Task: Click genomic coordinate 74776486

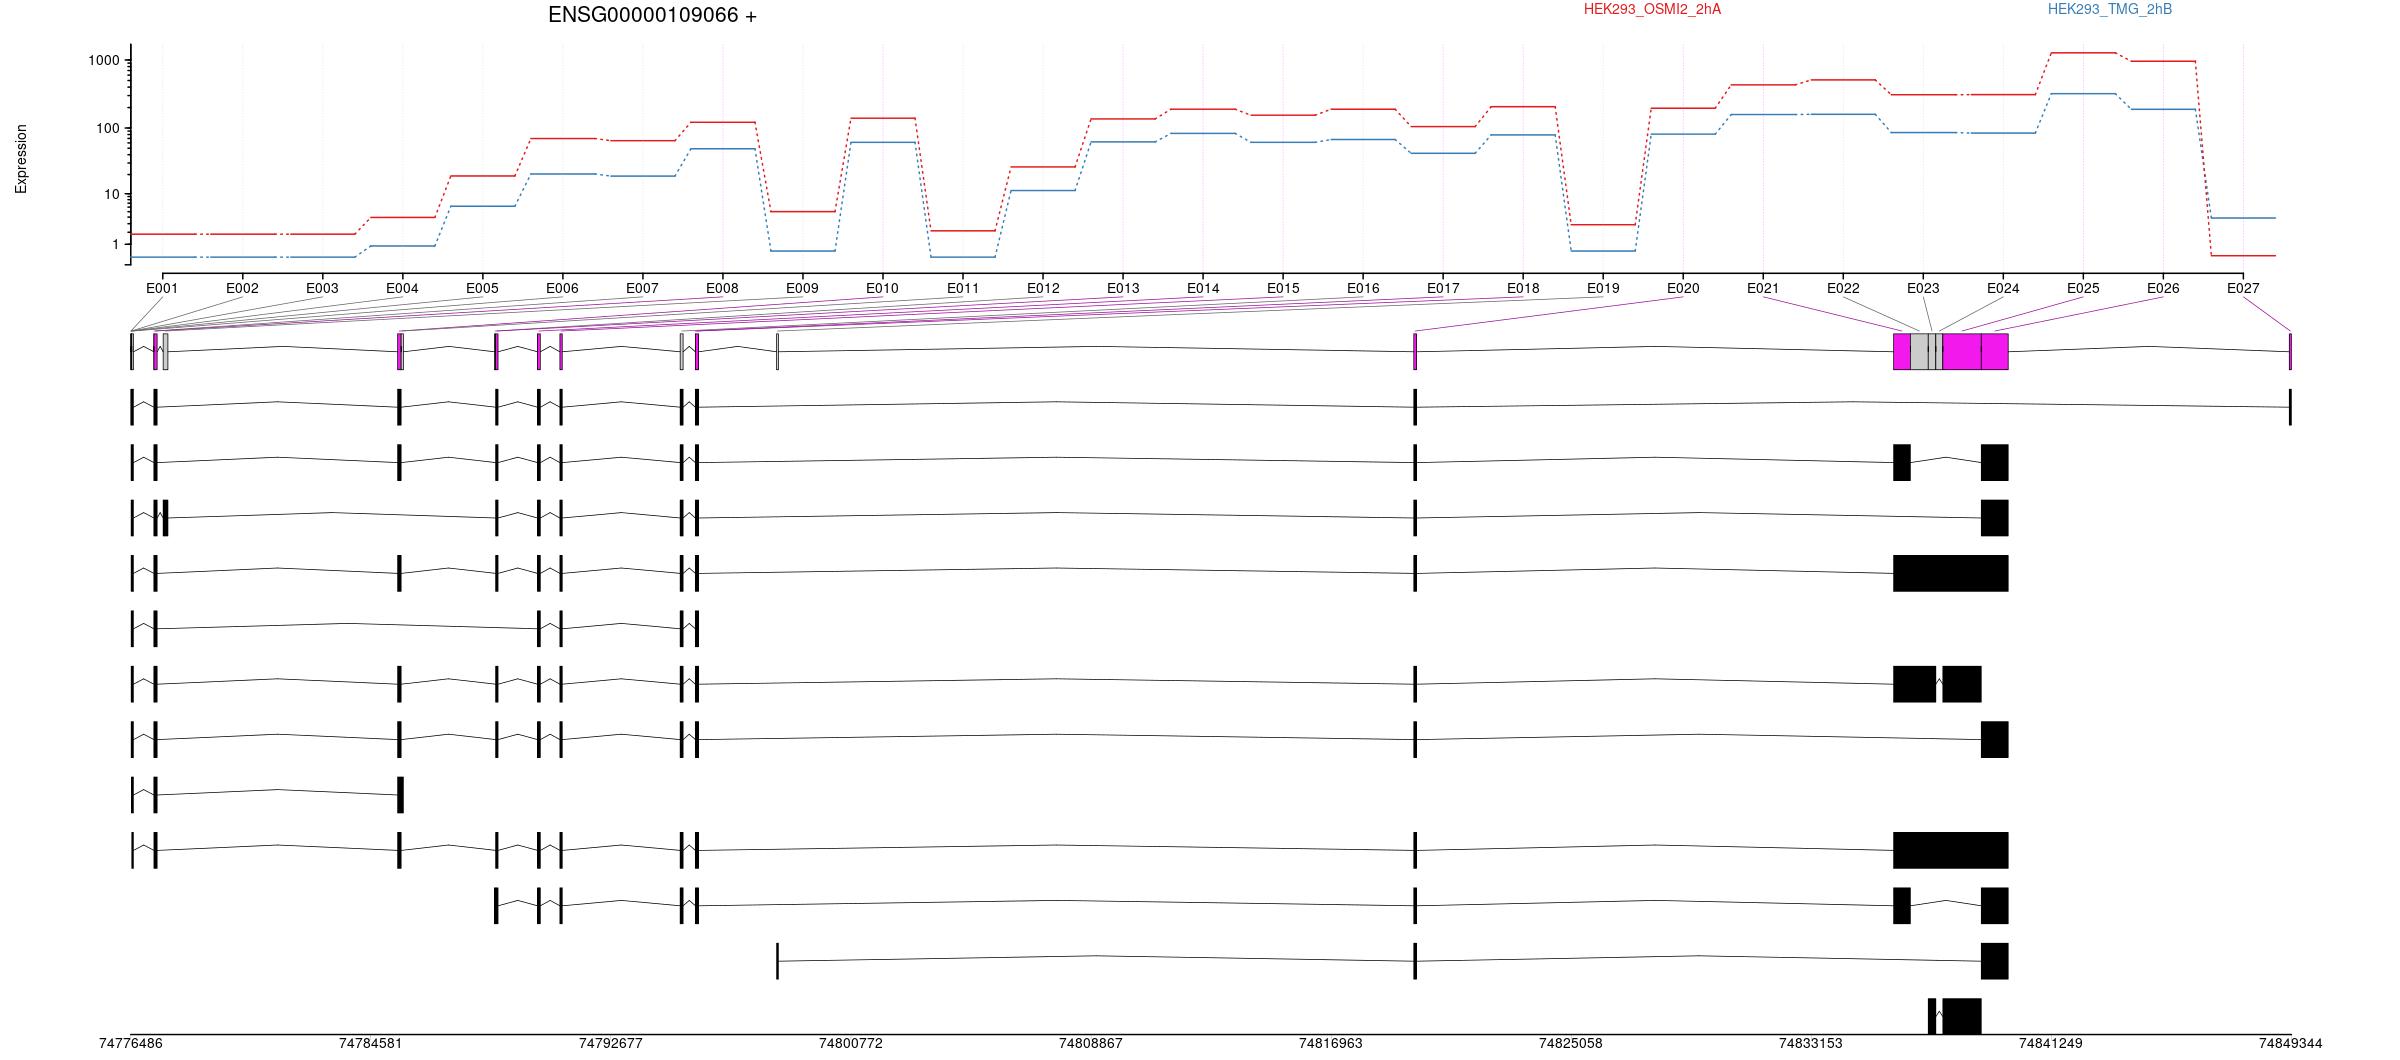Action: click(x=131, y=1043)
